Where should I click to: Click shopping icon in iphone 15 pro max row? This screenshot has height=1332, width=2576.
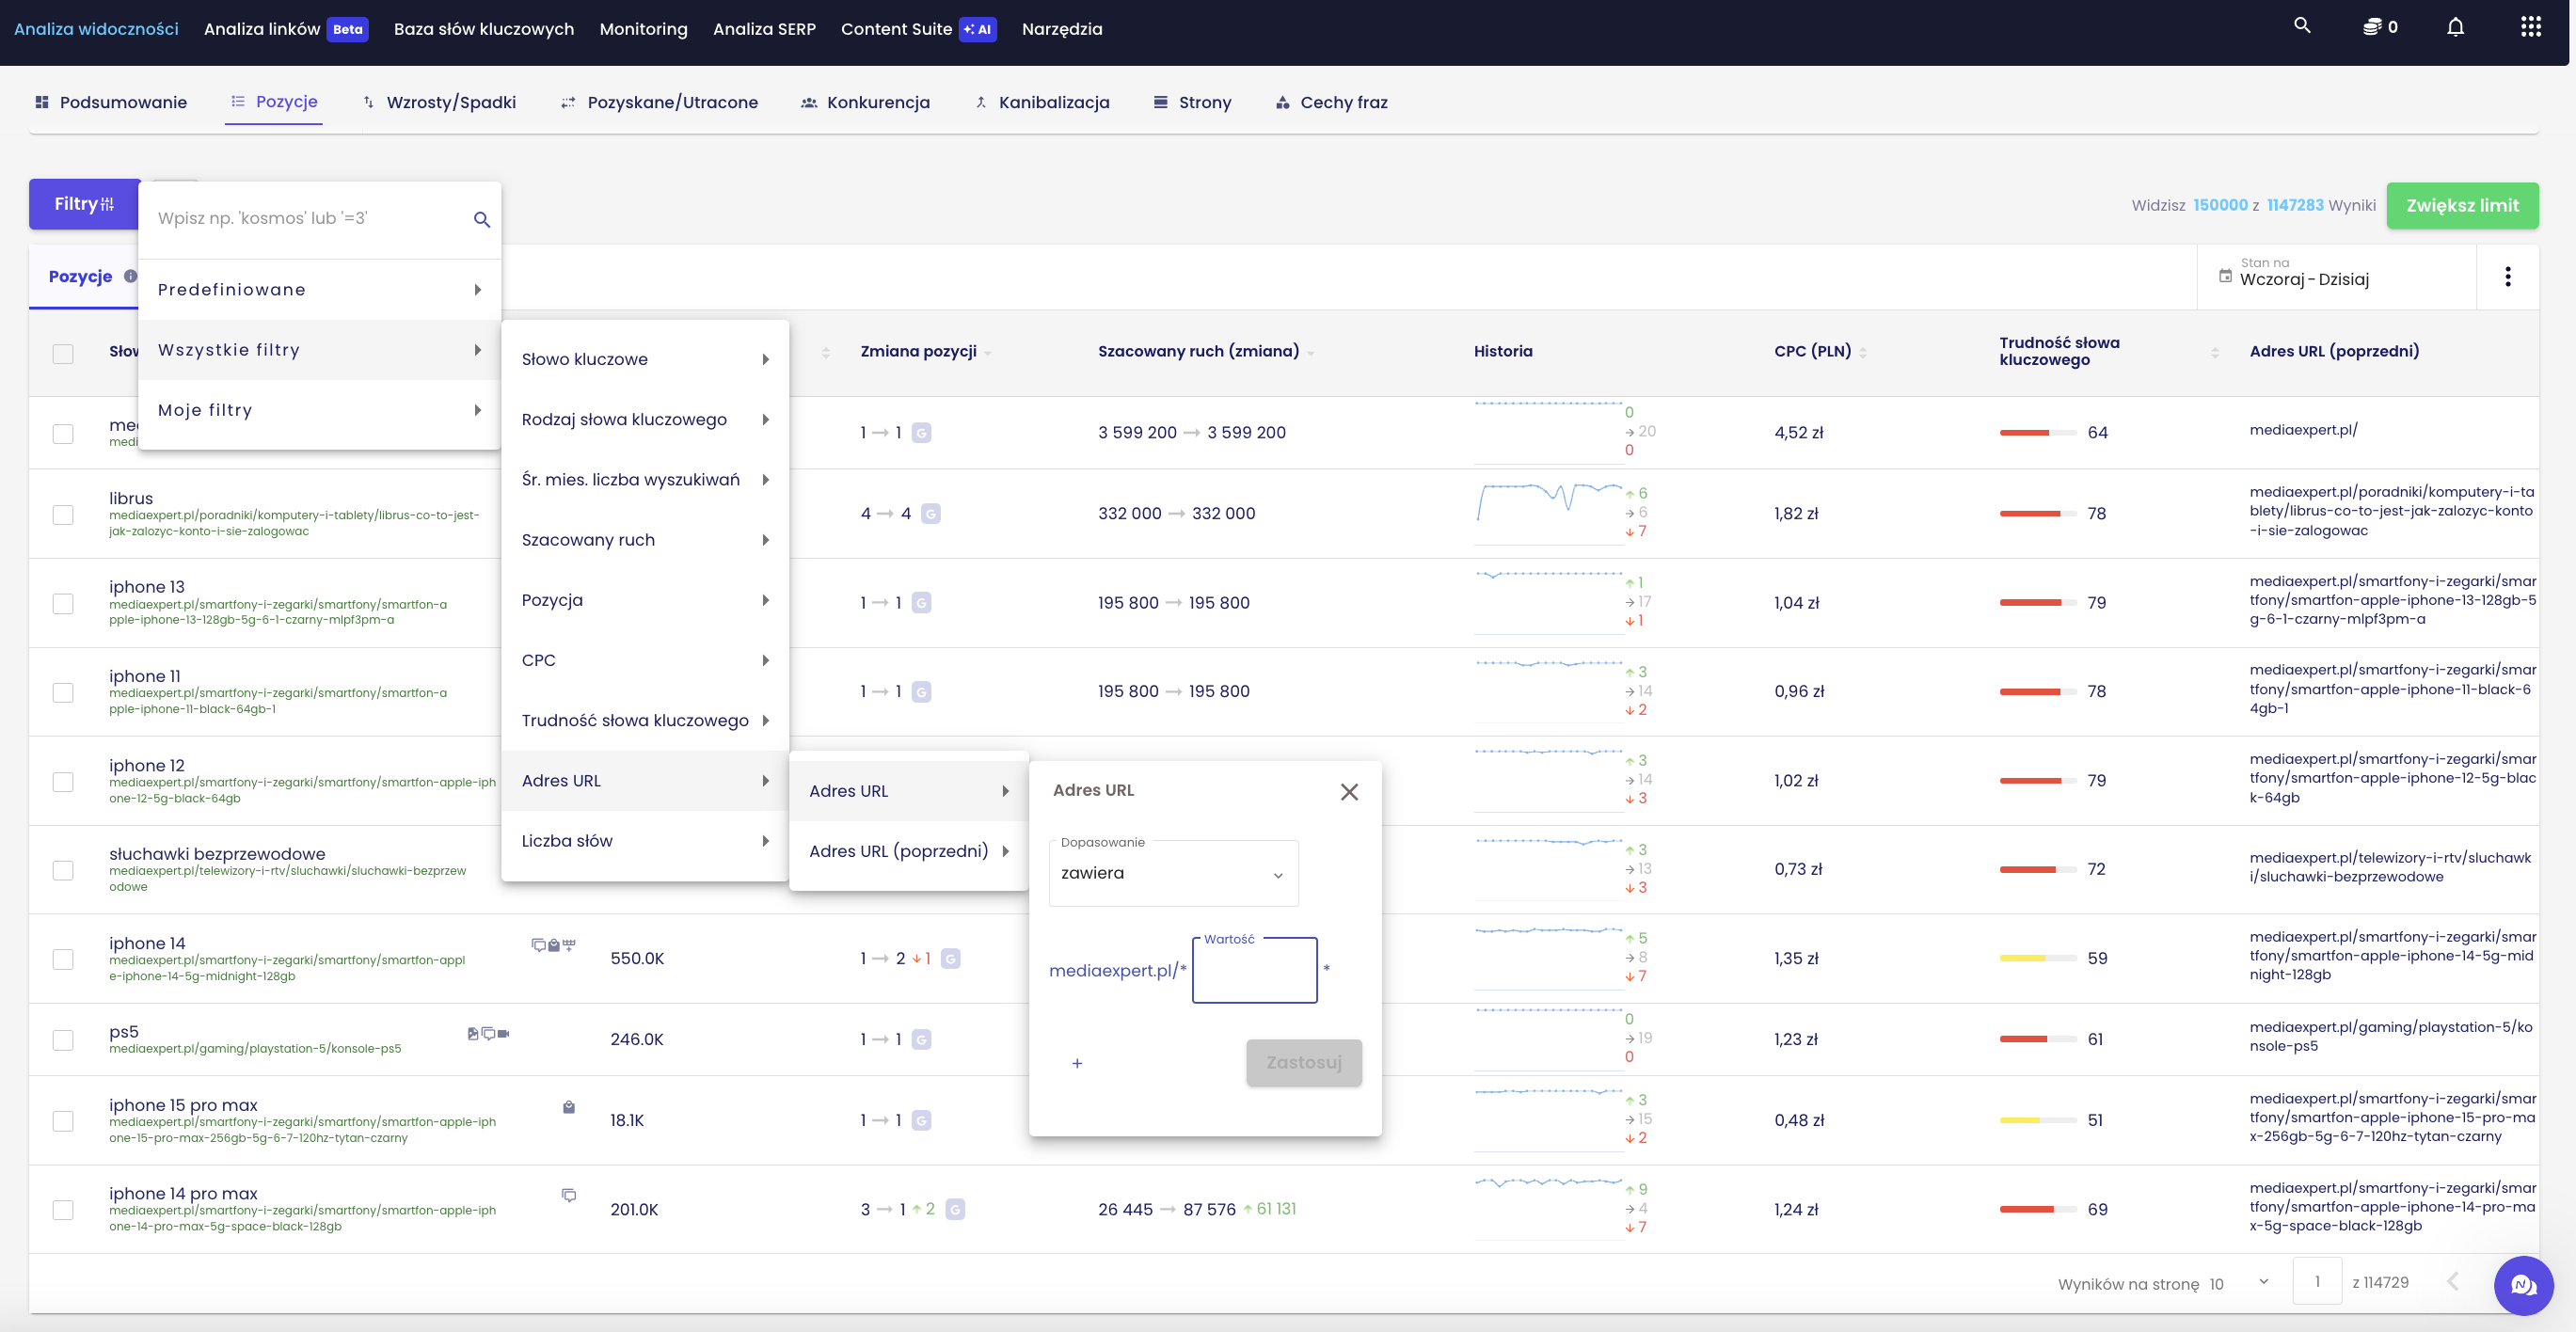point(568,1107)
